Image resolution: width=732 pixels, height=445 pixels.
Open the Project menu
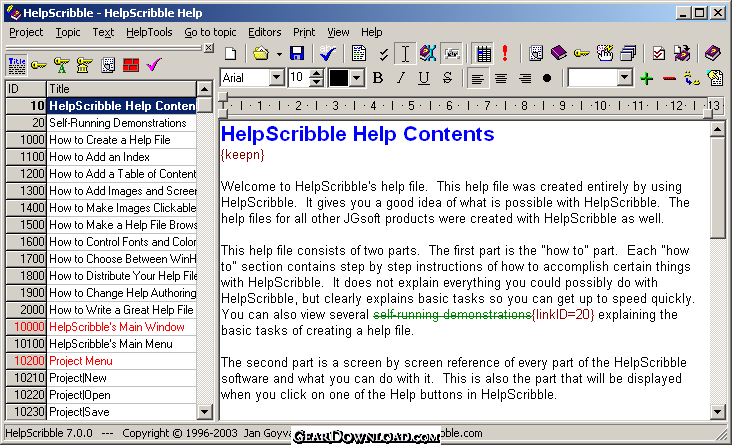click(x=26, y=32)
